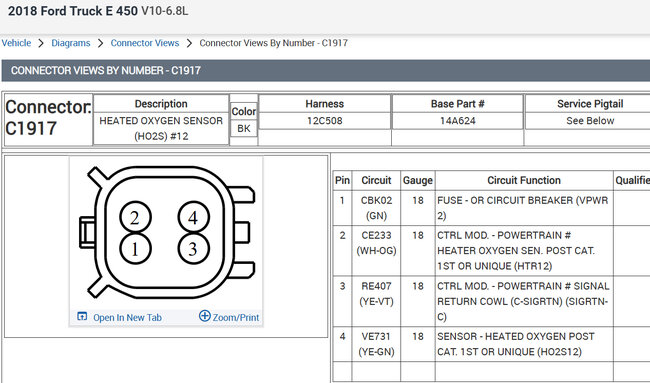Click pin 2 circle in connector diagram
The width and height of the screenshot is (650, 383).
pyautogui.click(x=135, y=217)
